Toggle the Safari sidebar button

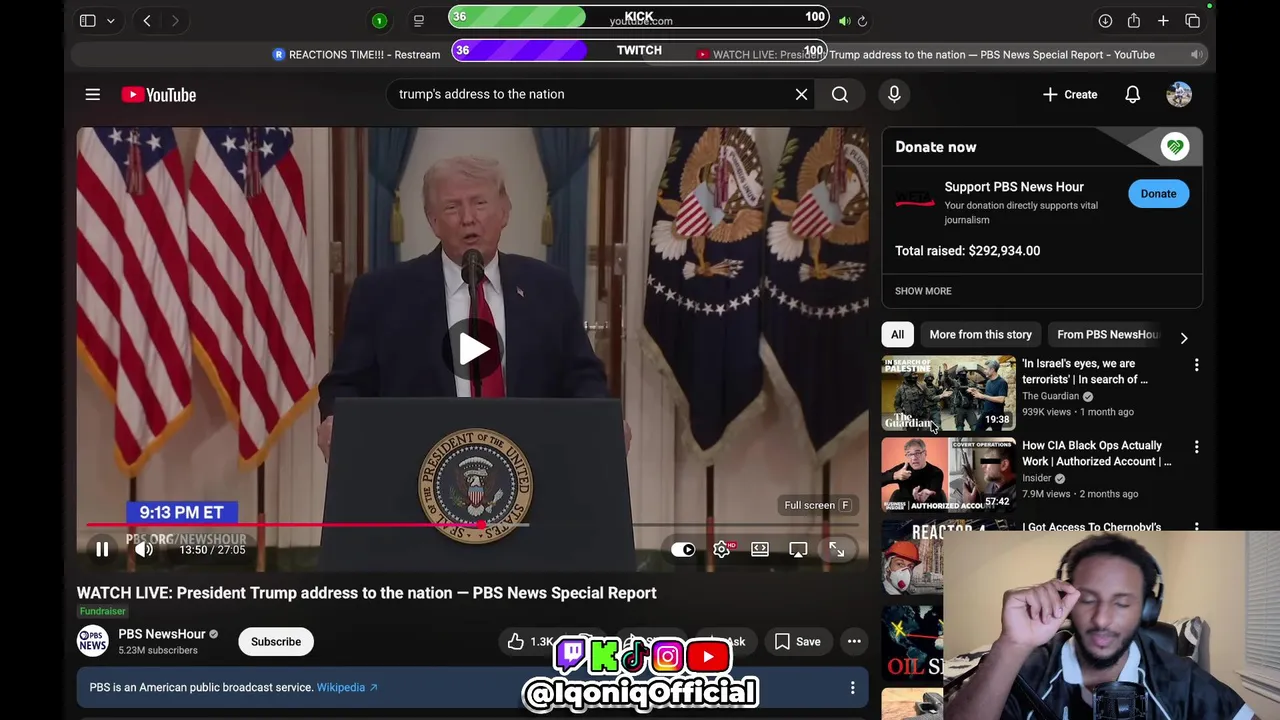pos(87,20)
